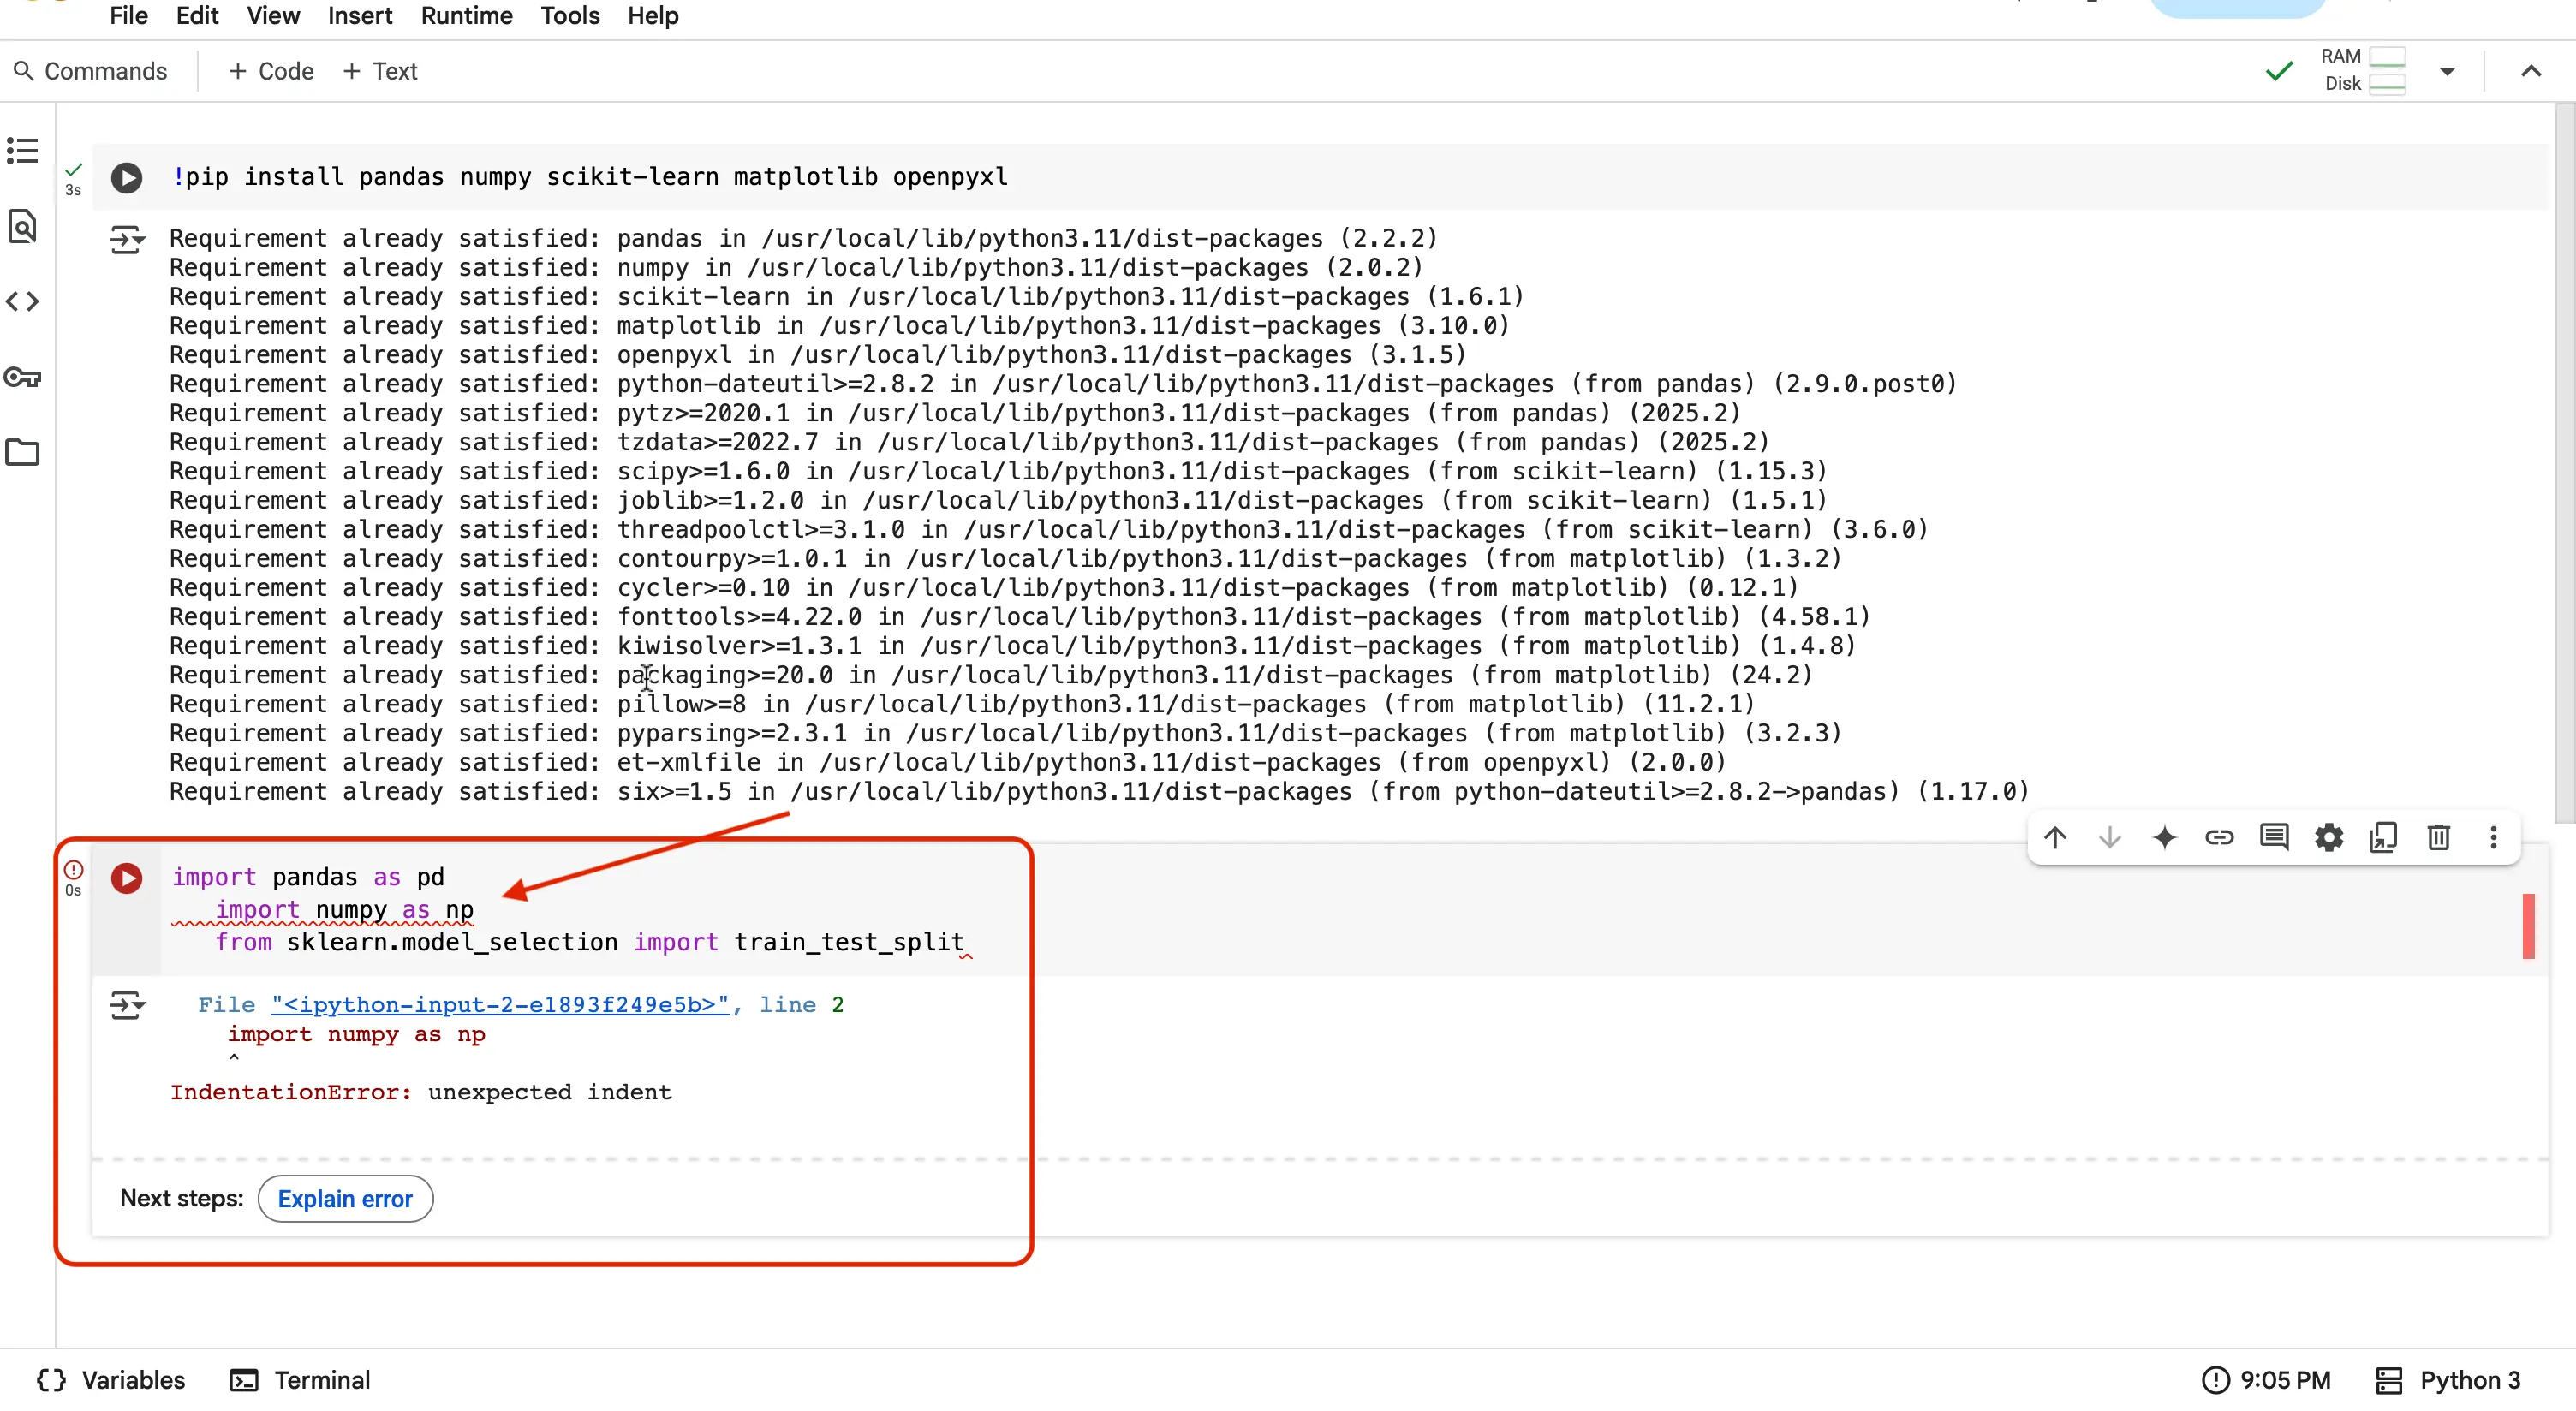2576x1411 pixels.
Task: Open cell editor settings gear
Action: (2329, 837)
